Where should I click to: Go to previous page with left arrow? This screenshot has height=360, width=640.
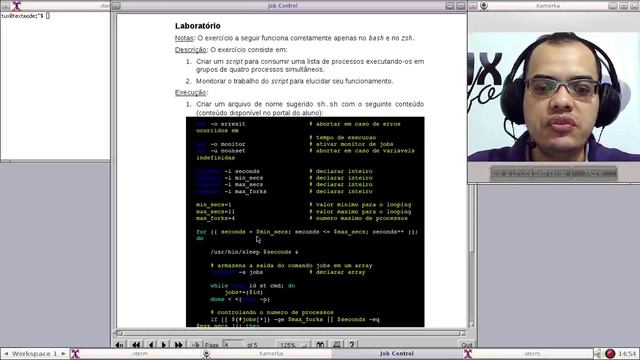tap(151, 345)
